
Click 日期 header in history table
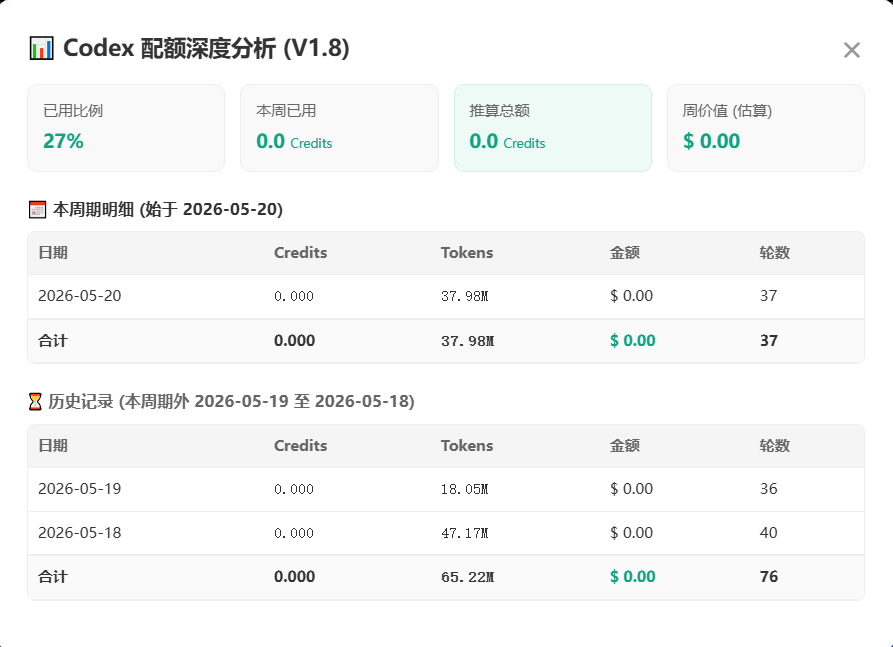point(53,446)
